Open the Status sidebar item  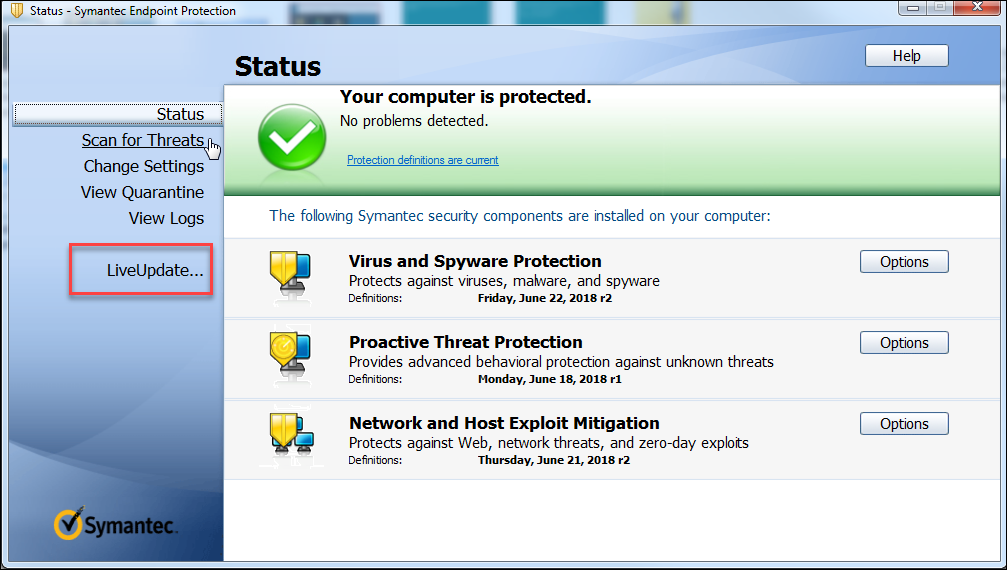tap(180, 115)
